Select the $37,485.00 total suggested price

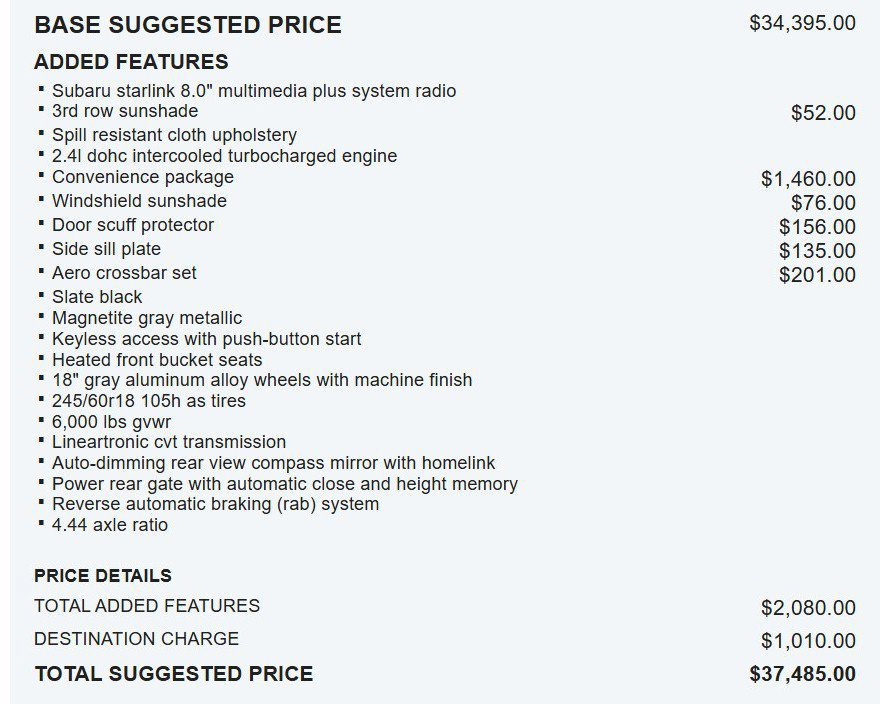802,674
